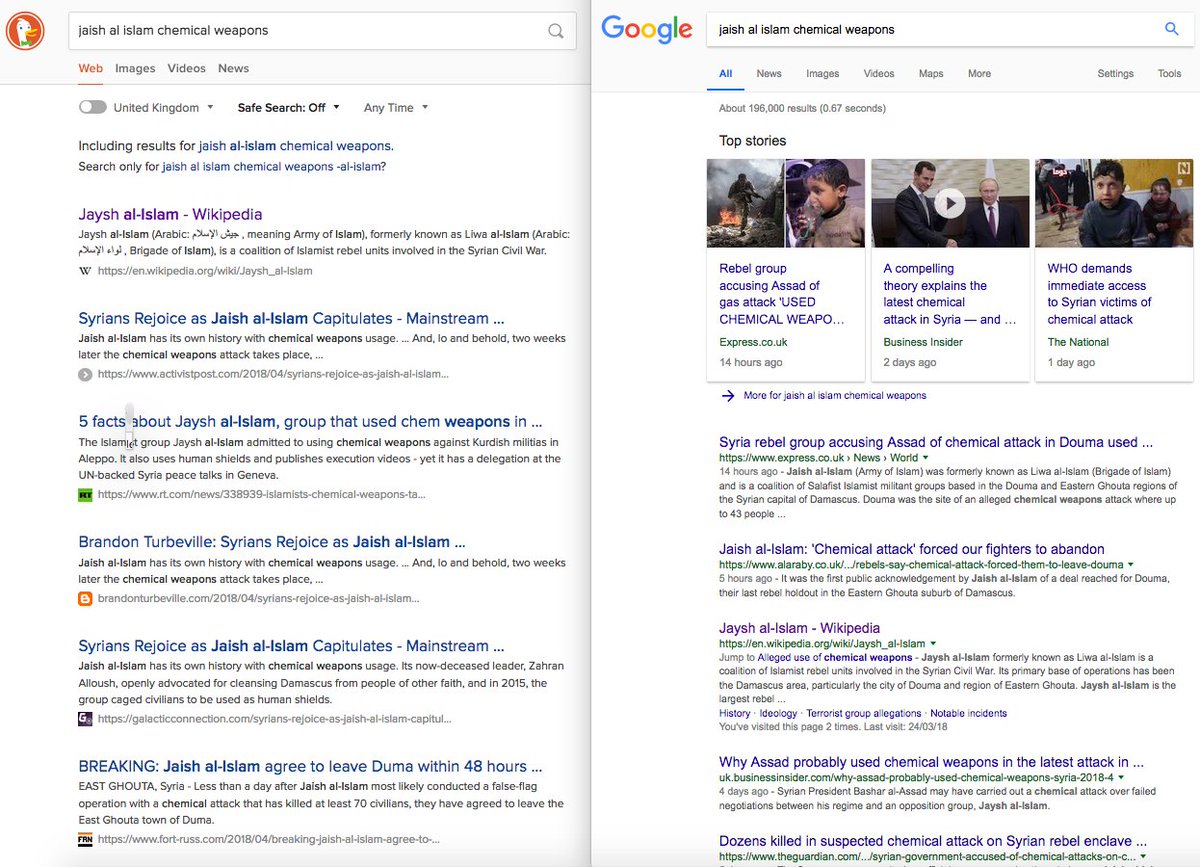The image size is (1200, 867).
Task: Open the Any Time filter dropdown
Action: click(396, 107)
